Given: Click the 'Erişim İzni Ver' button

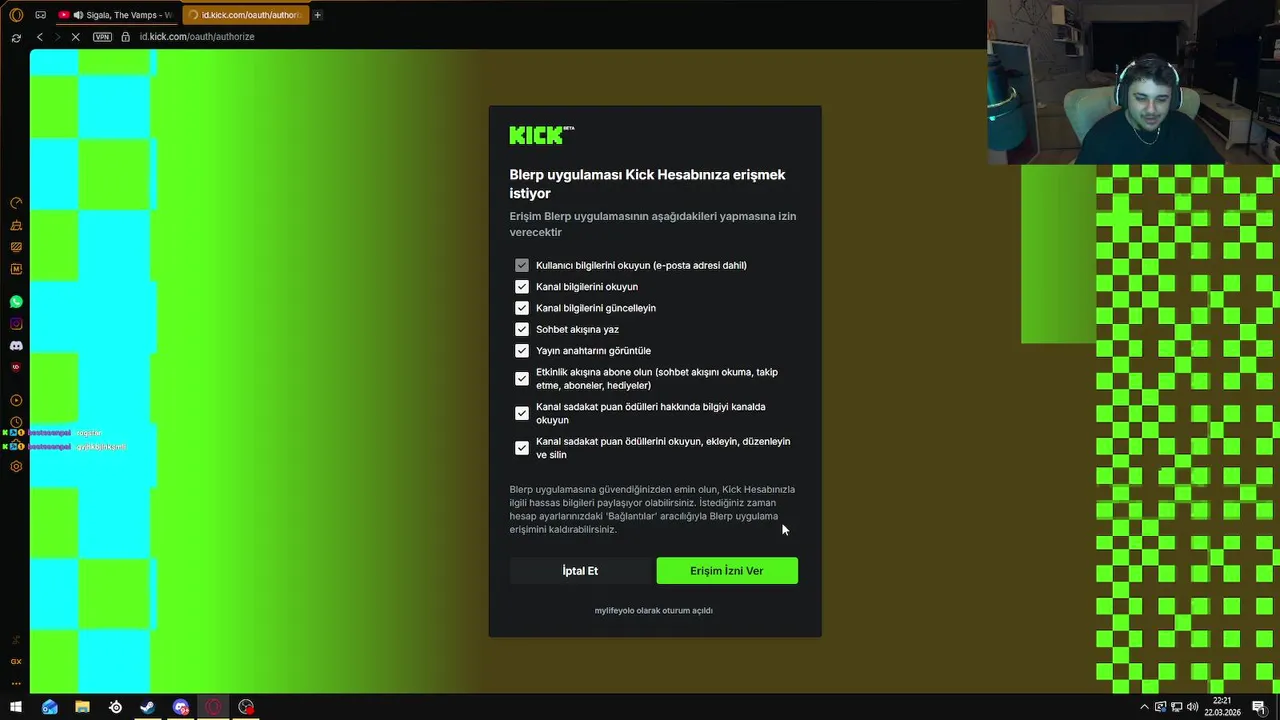Looking at the screenshot, I should pyautogui.click(x=727, y=571).
